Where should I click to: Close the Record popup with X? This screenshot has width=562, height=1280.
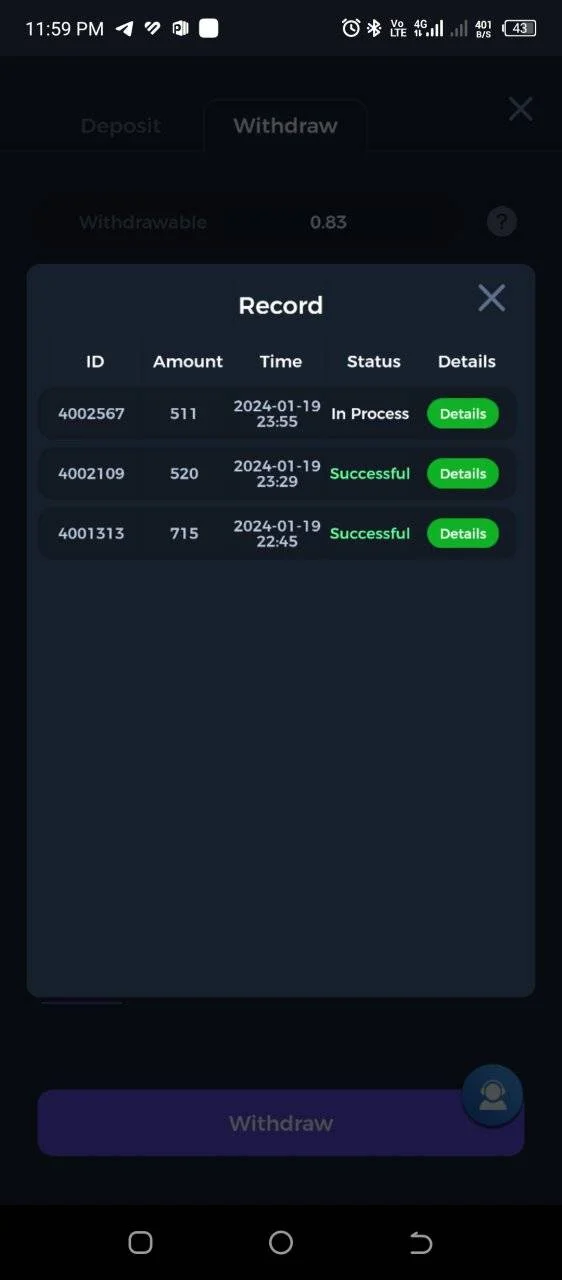point(491,297)
